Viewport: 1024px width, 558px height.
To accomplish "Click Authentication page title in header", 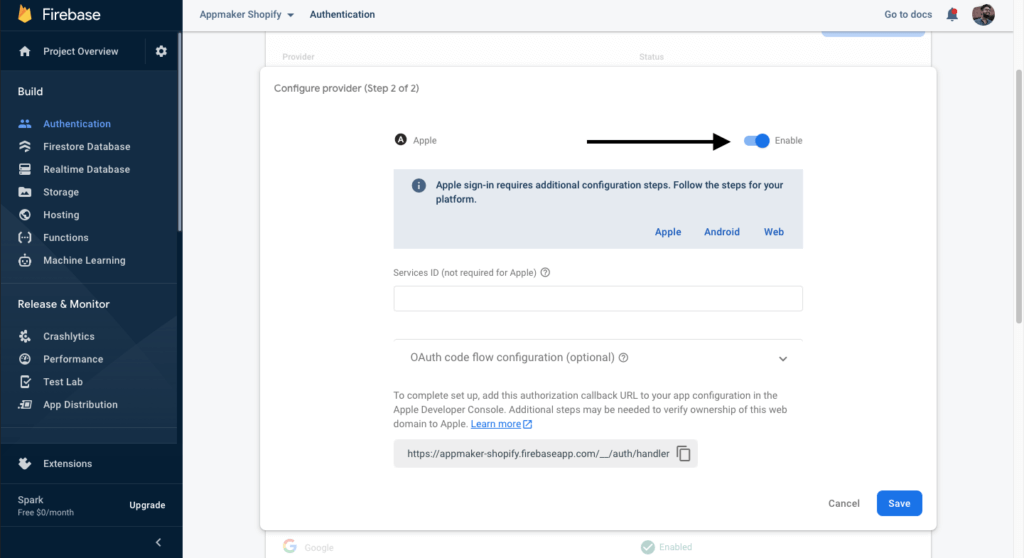I will coord(342,14).
